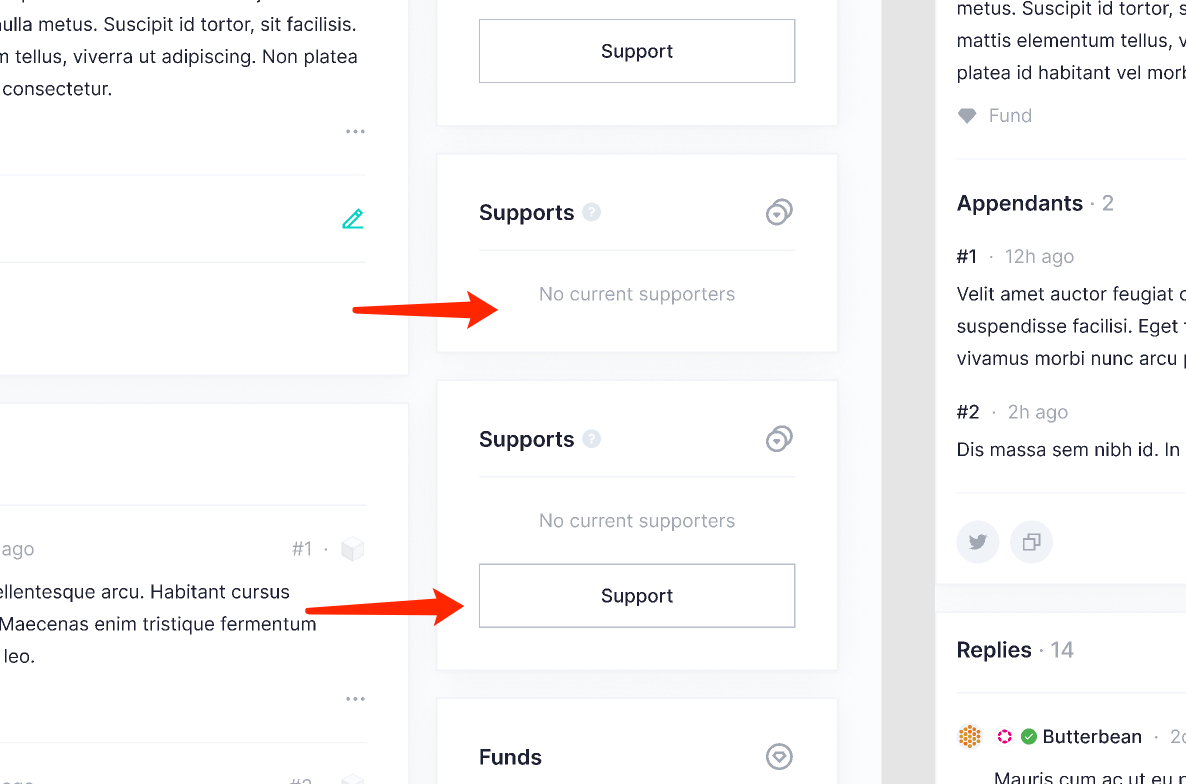Click the top Support button

[x=636, y=51]
